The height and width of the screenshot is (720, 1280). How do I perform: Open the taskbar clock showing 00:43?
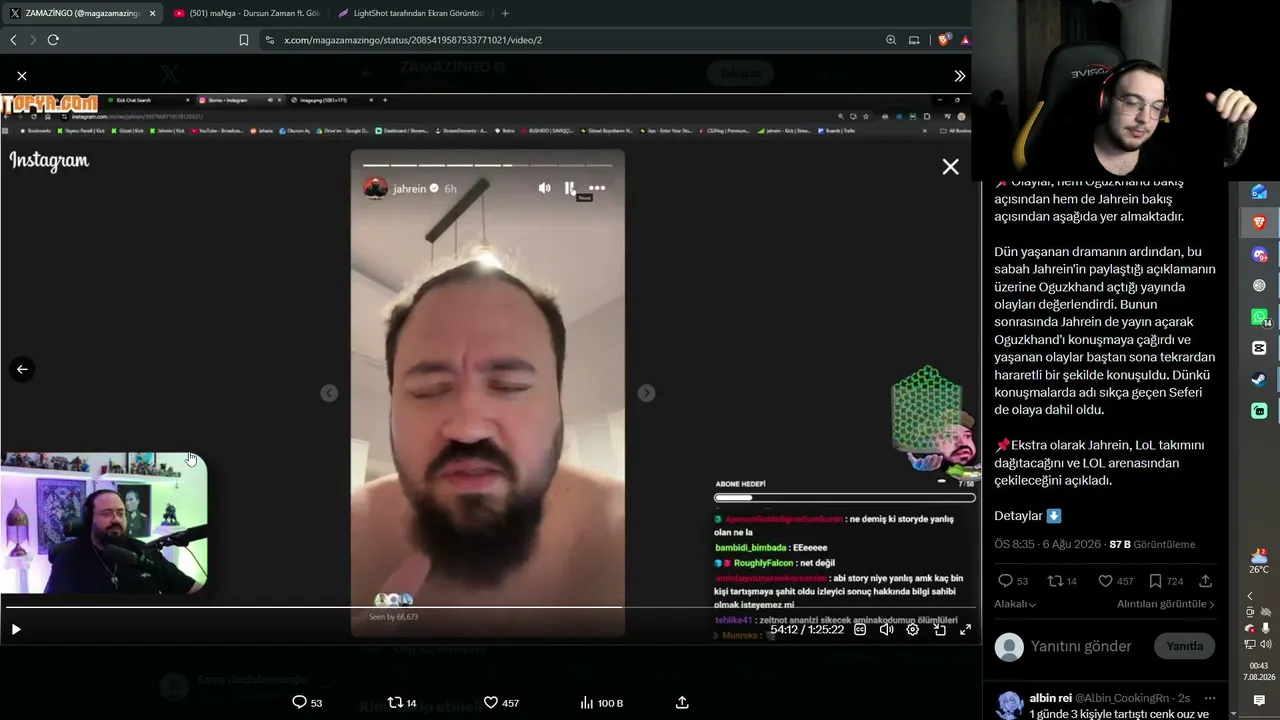[x=1259, y=671]
